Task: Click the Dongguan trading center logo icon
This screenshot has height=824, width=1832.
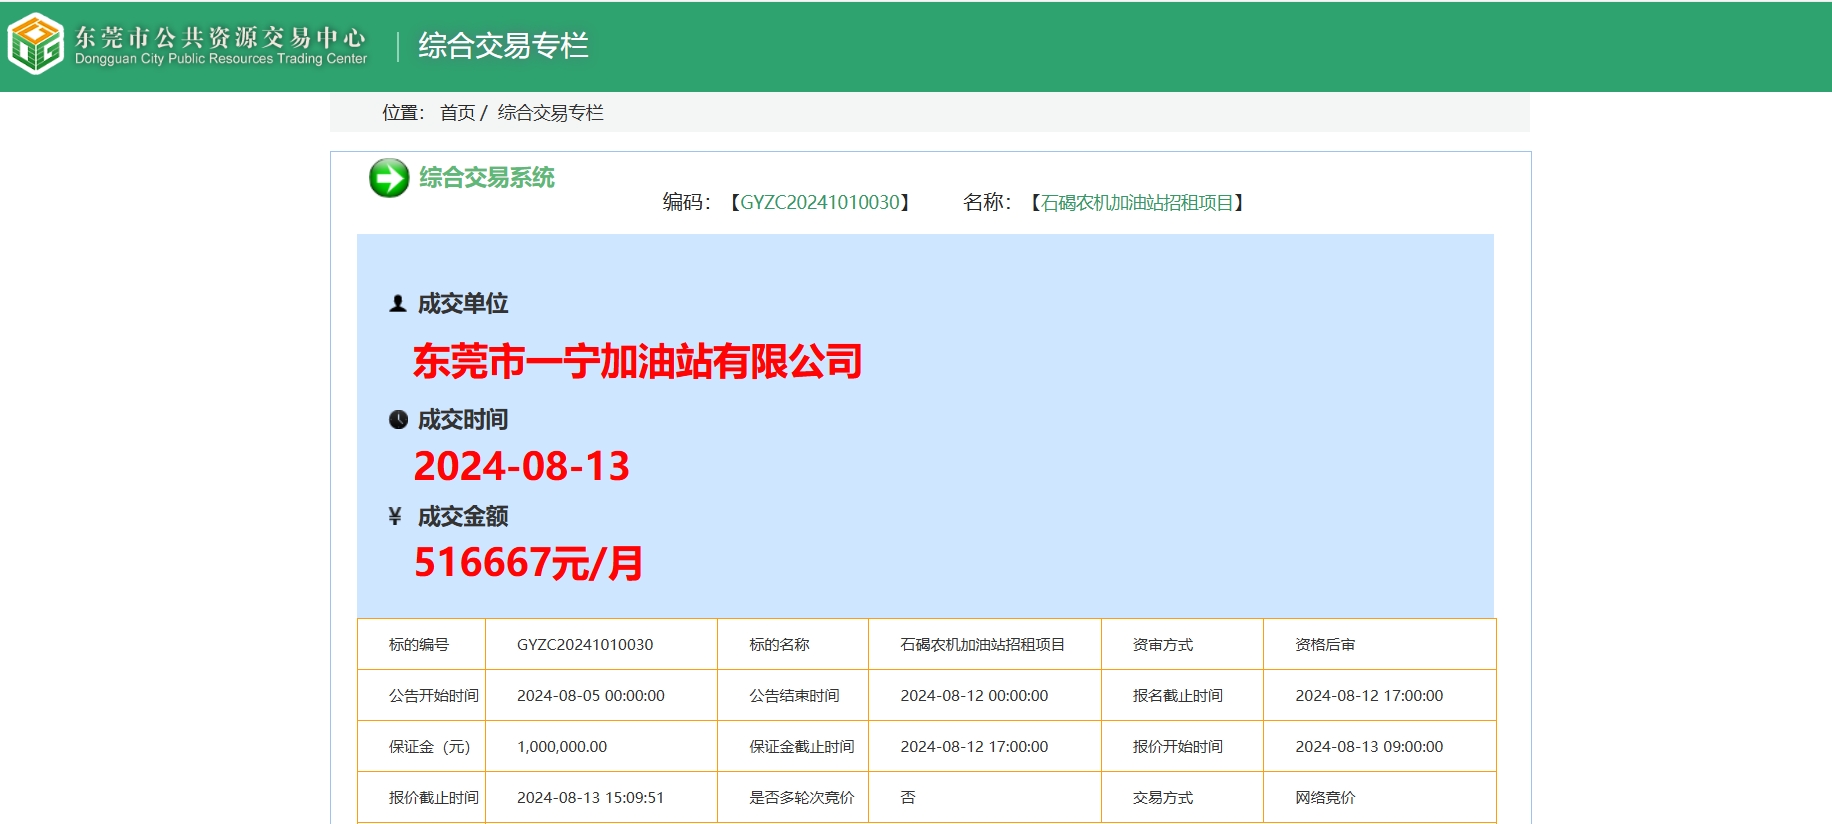Action: coord(36,44)
